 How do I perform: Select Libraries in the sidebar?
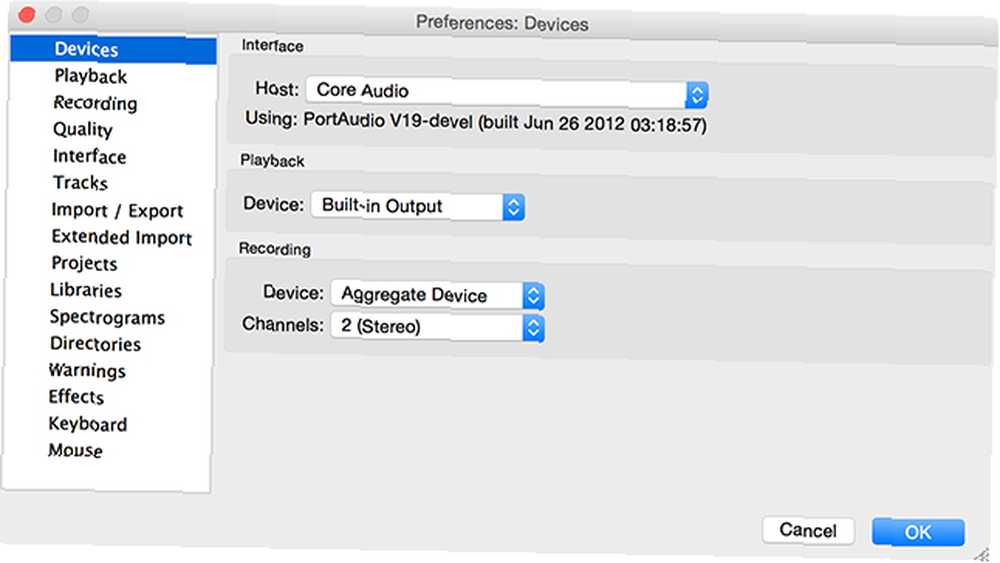point(86,290)
